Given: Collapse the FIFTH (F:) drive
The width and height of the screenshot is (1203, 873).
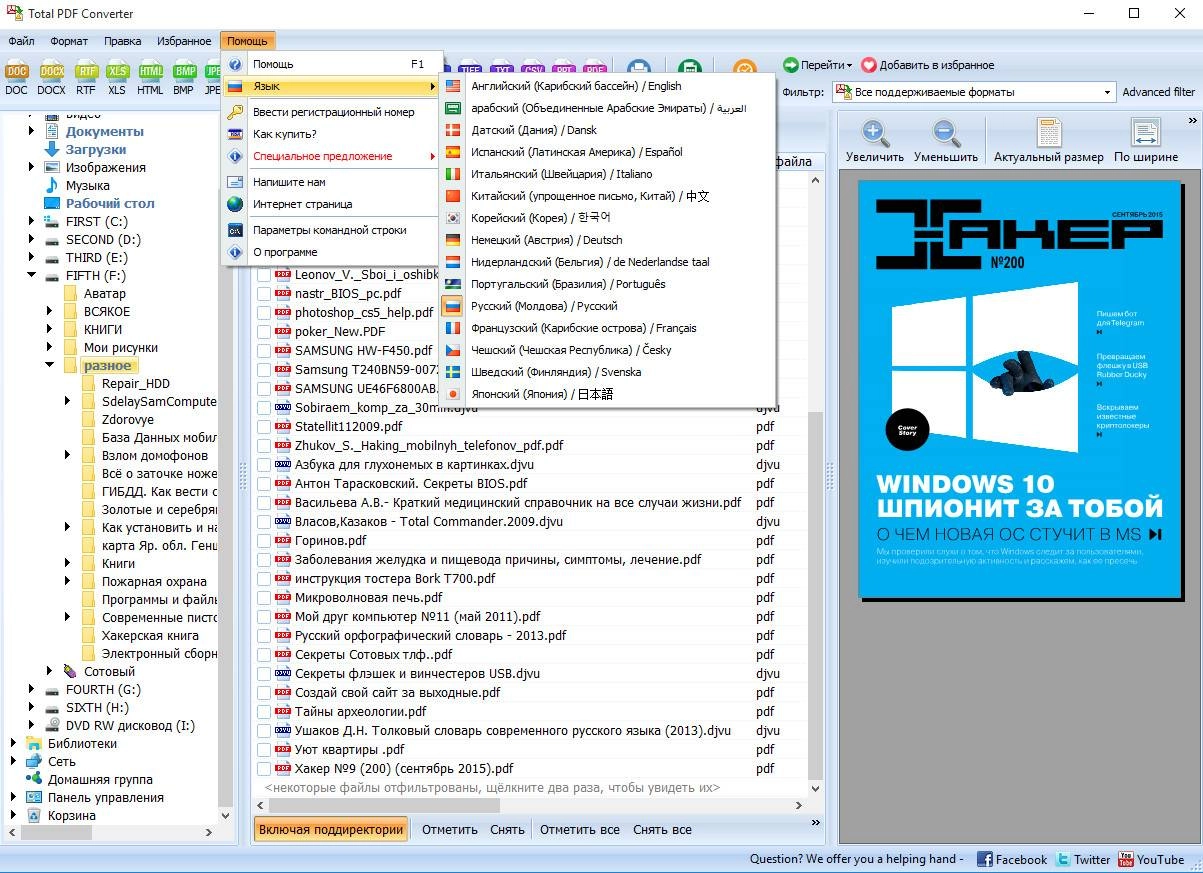Looking at the screenshot, I should (31, 275).
